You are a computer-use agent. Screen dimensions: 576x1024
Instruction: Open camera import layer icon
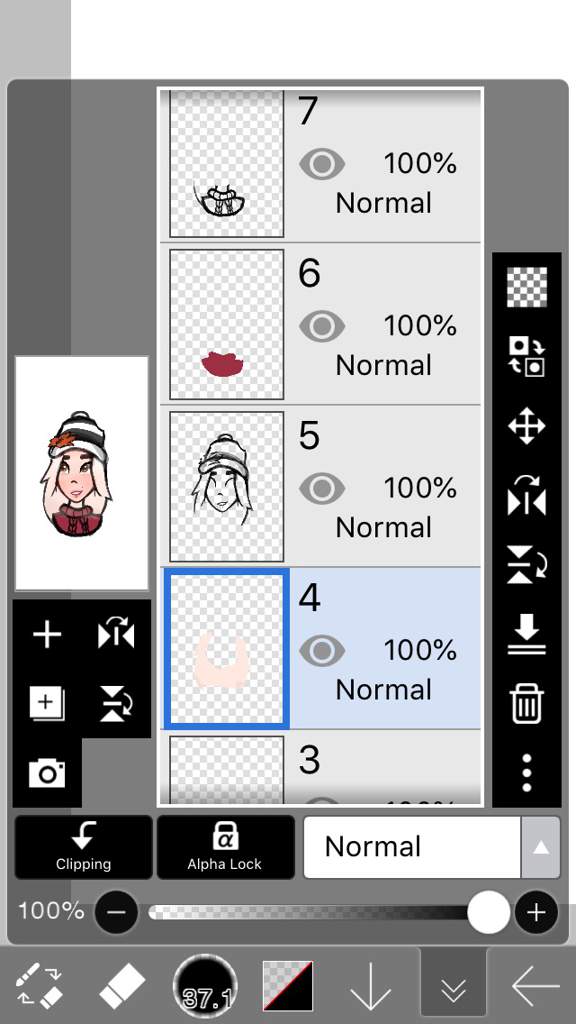47,773
